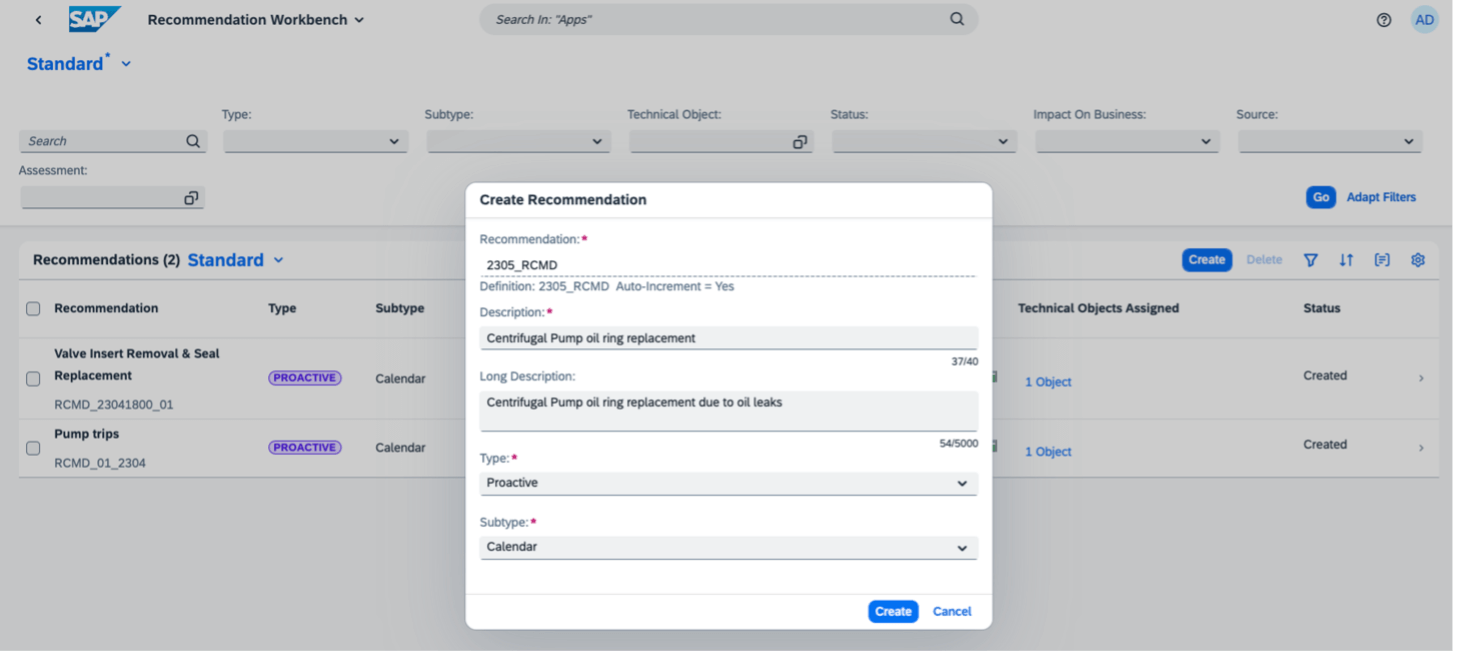Open the group settings icon near the gear

point(1382,259)
